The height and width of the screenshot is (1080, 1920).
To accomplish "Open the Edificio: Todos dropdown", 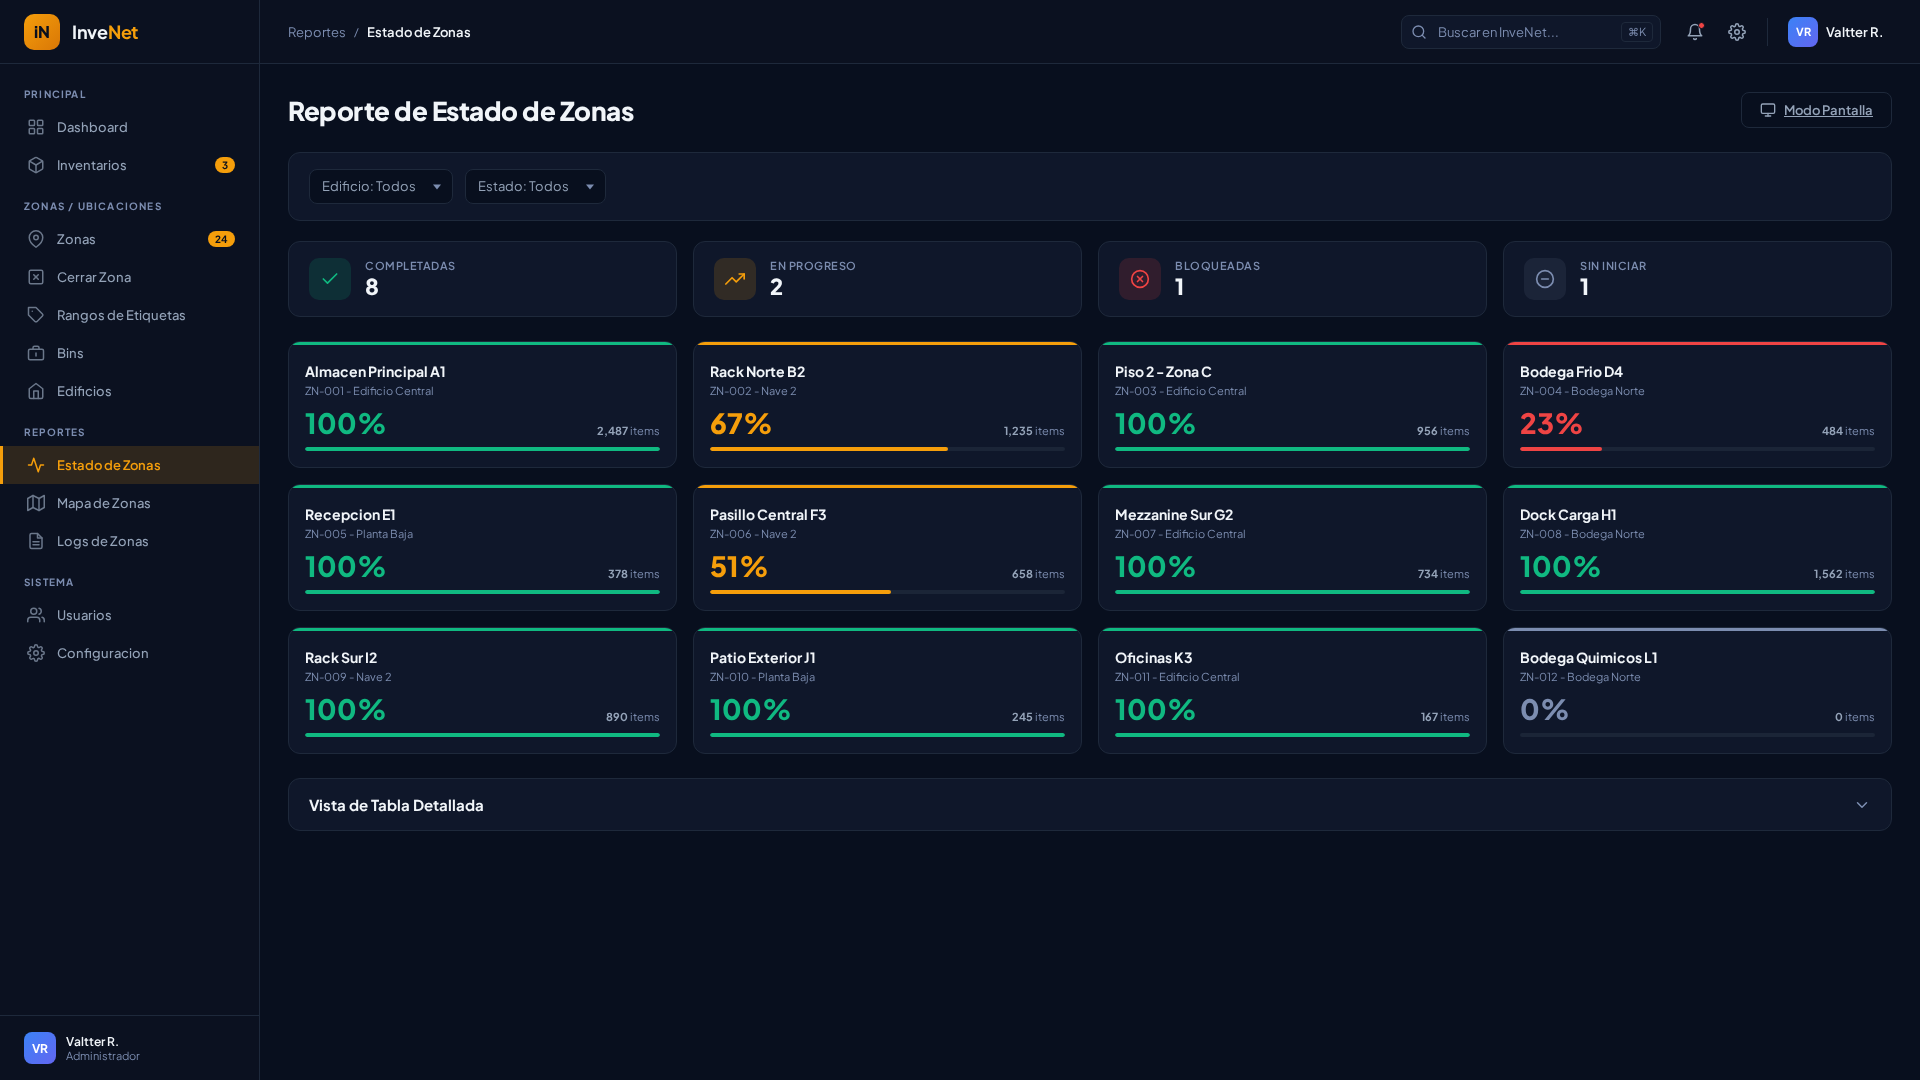I will pyautogui.click(x=380, y=186).
